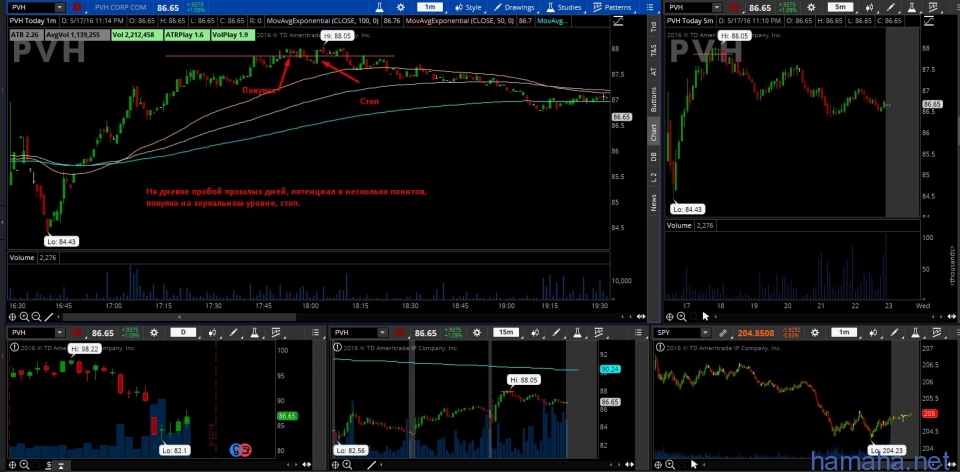This screenshot has width=960, height=472.
Task: Zoom out on the main 1m chart
Action: click(x=36, y=317)
